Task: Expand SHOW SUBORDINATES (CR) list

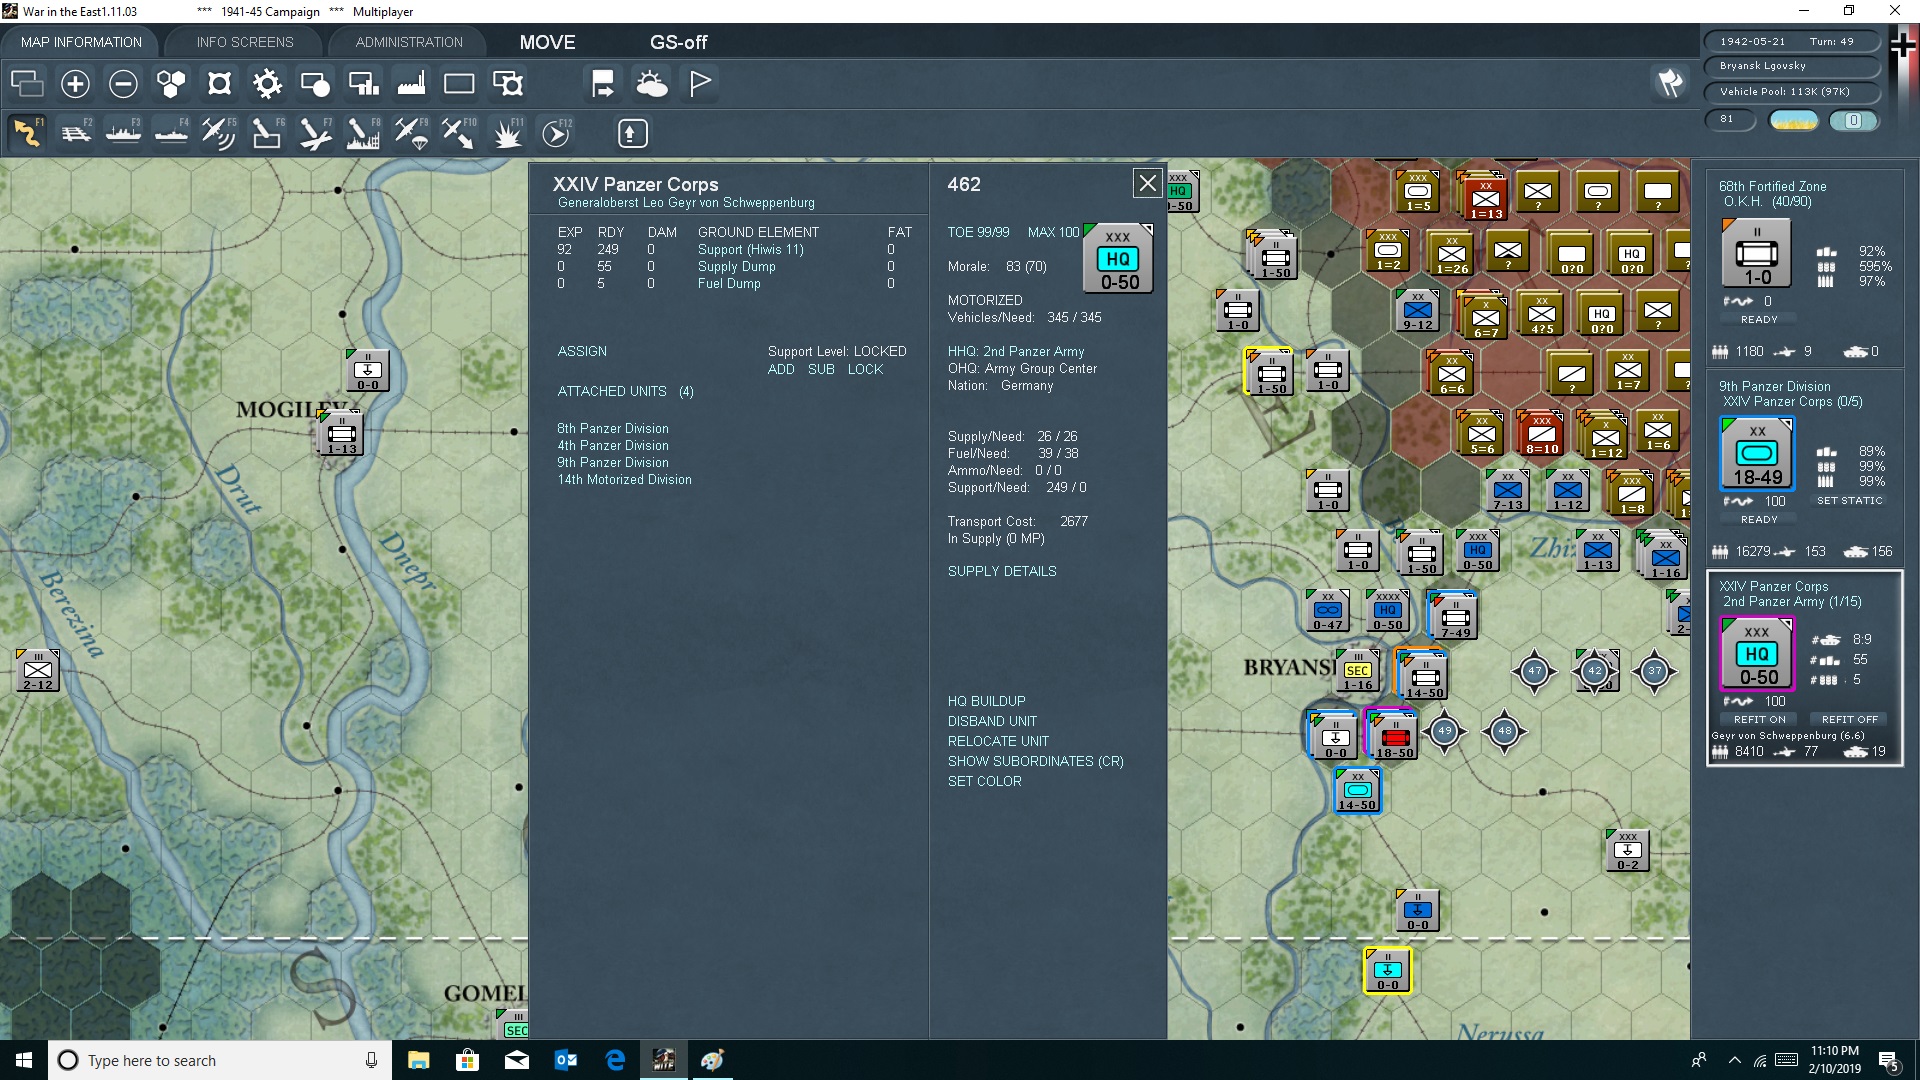Action: [x=1035, y=761]
